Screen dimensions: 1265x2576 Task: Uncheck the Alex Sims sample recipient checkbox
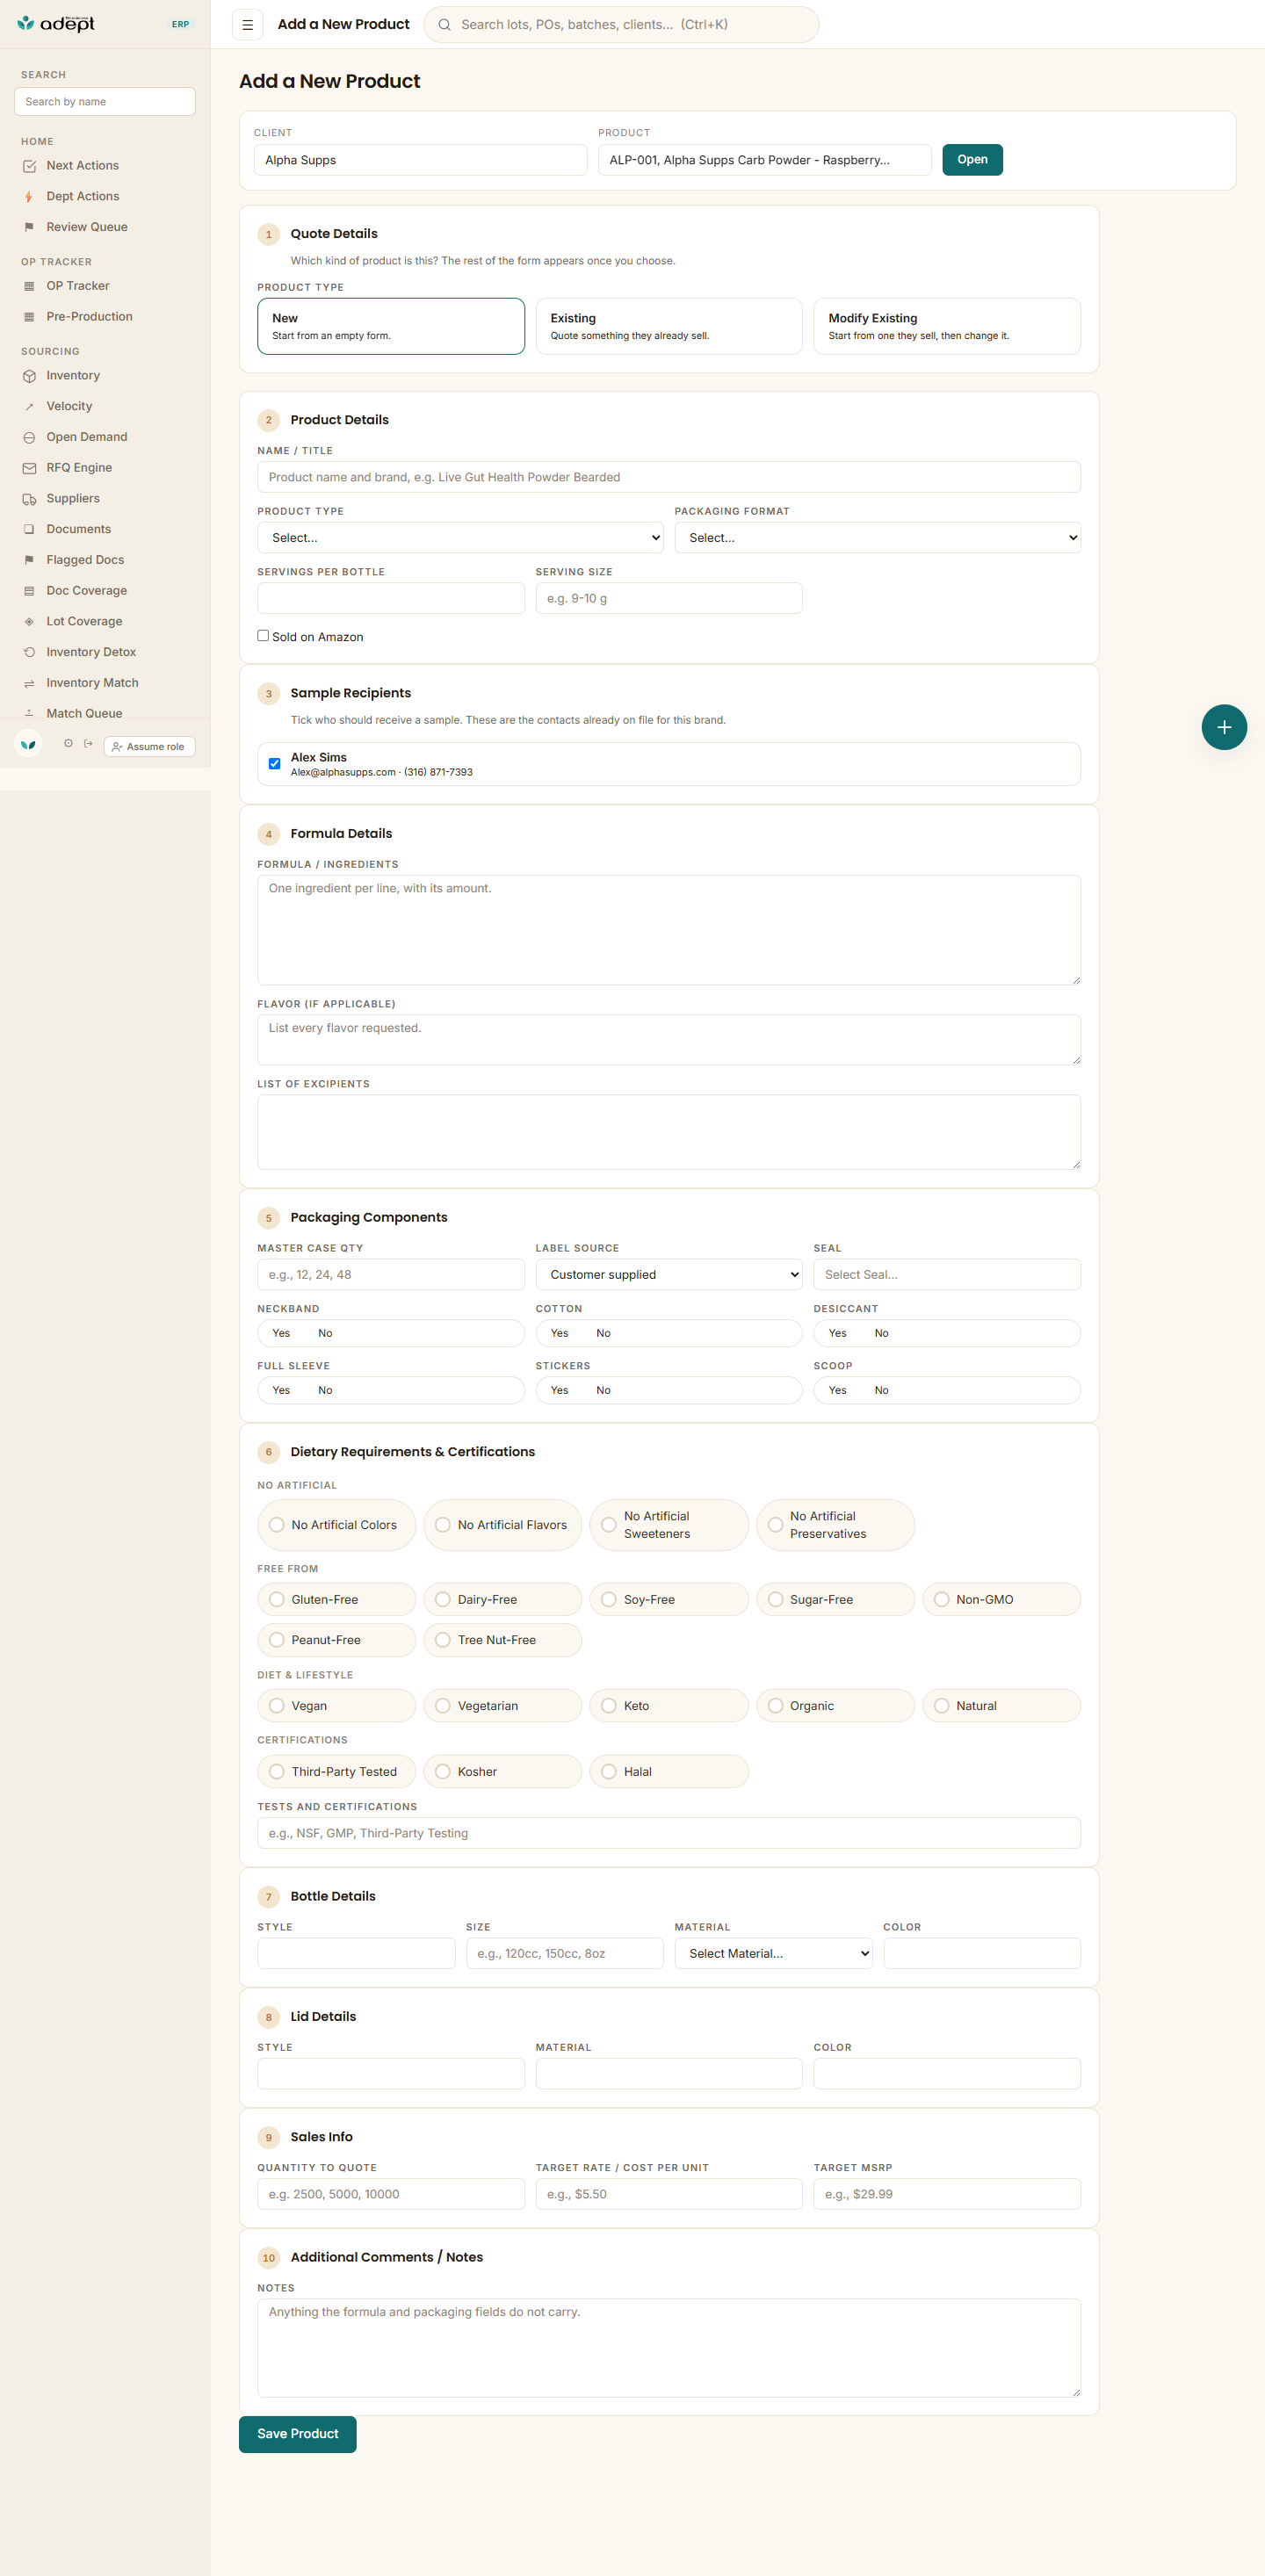pyautogui.click(x=275, y=764)
